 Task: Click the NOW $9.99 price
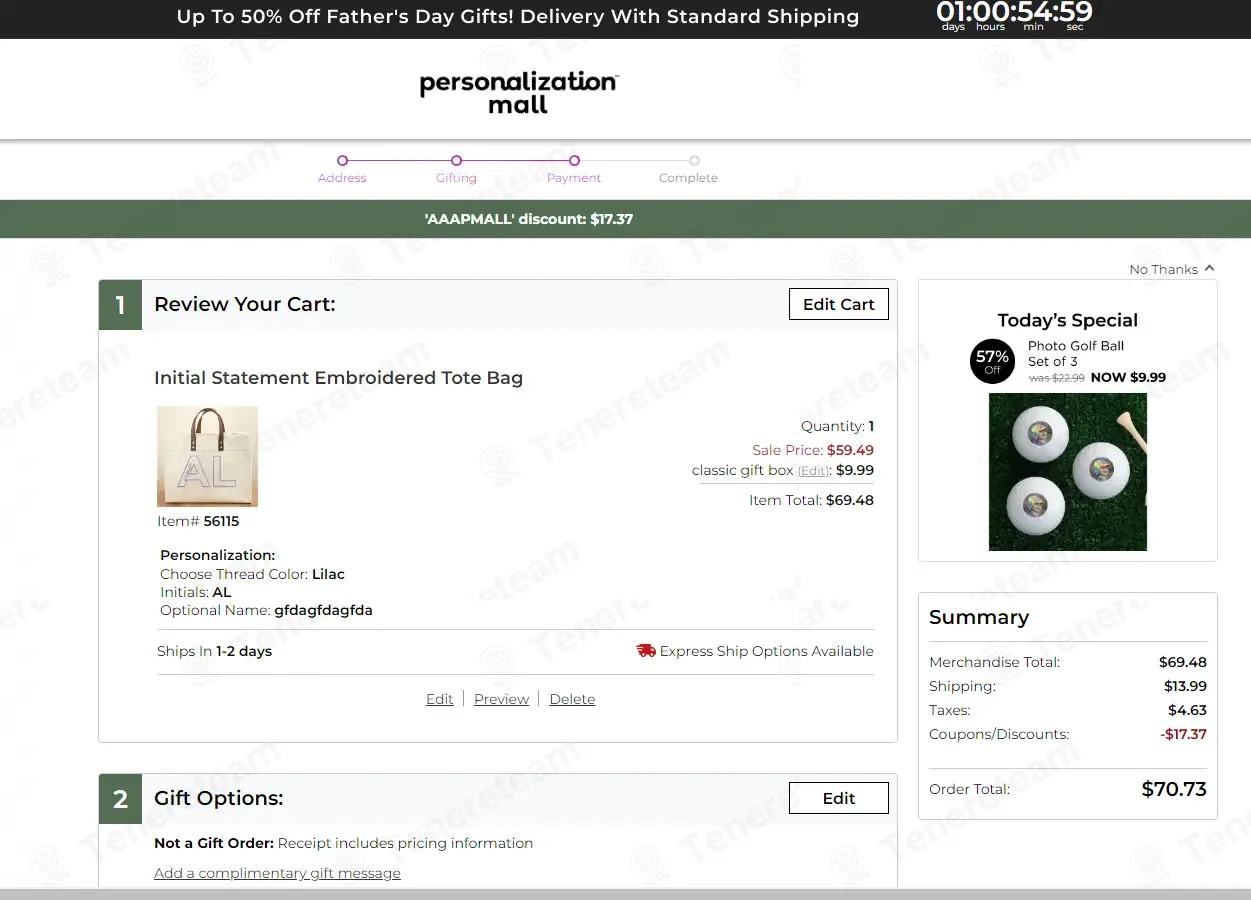point(1128,377)
